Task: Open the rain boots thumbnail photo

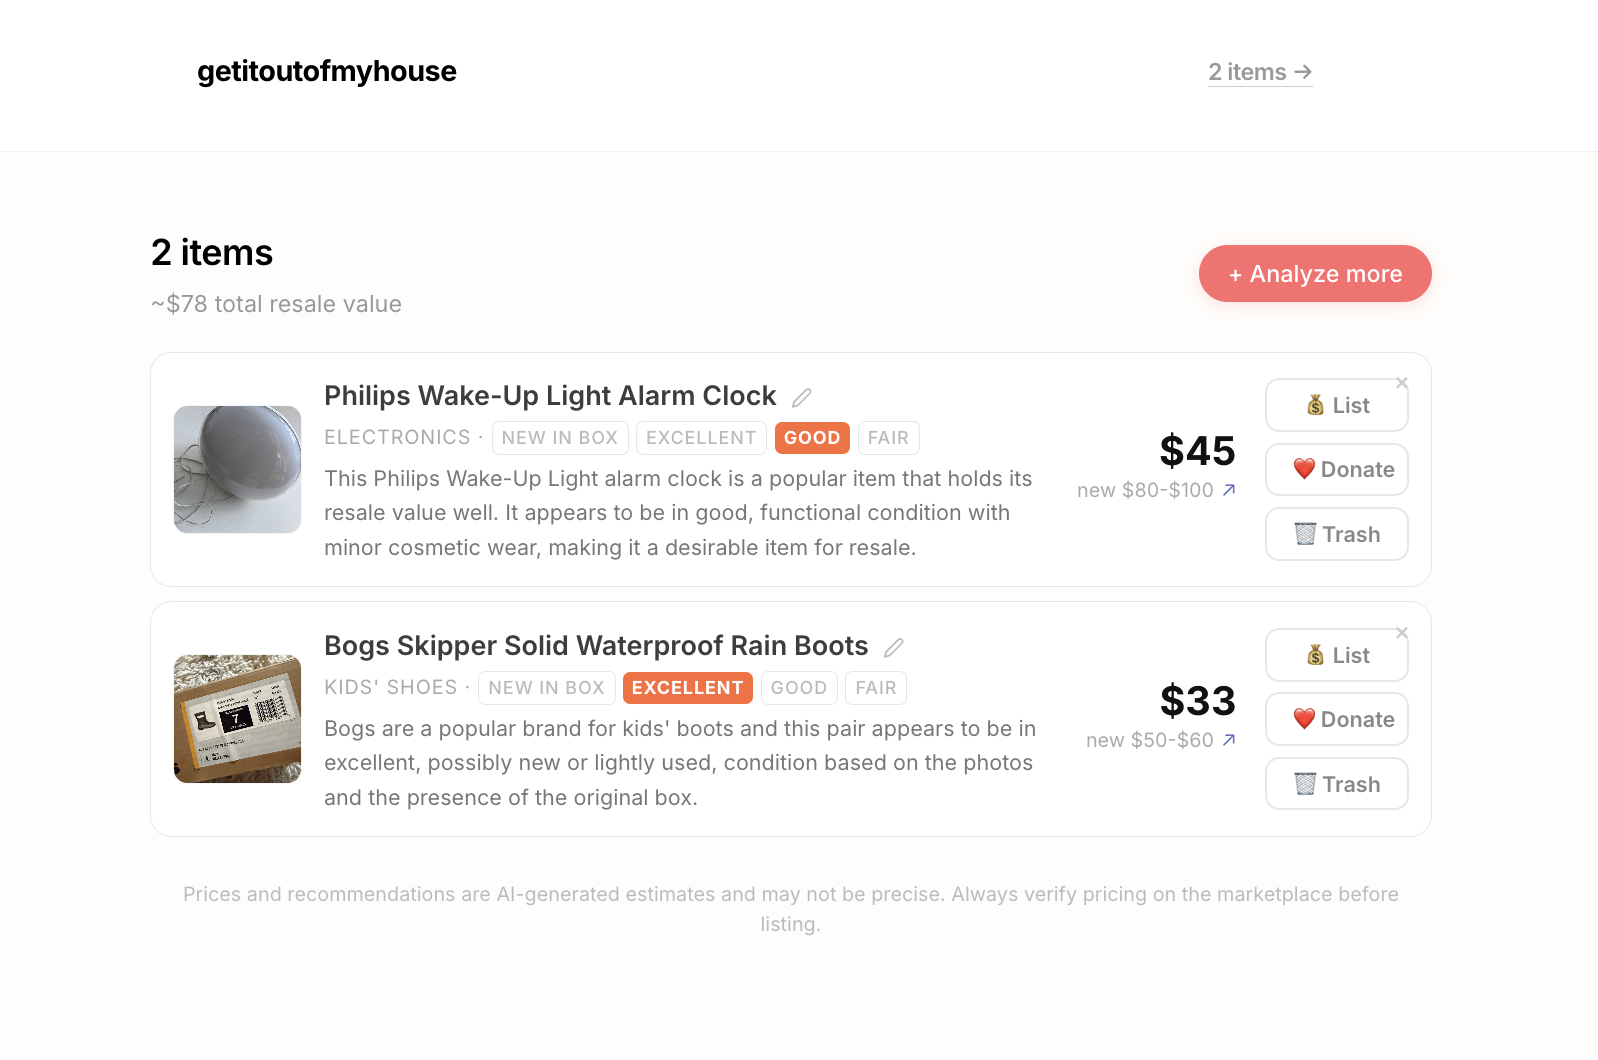Action: pyautogui.click(x=237, y=718)
